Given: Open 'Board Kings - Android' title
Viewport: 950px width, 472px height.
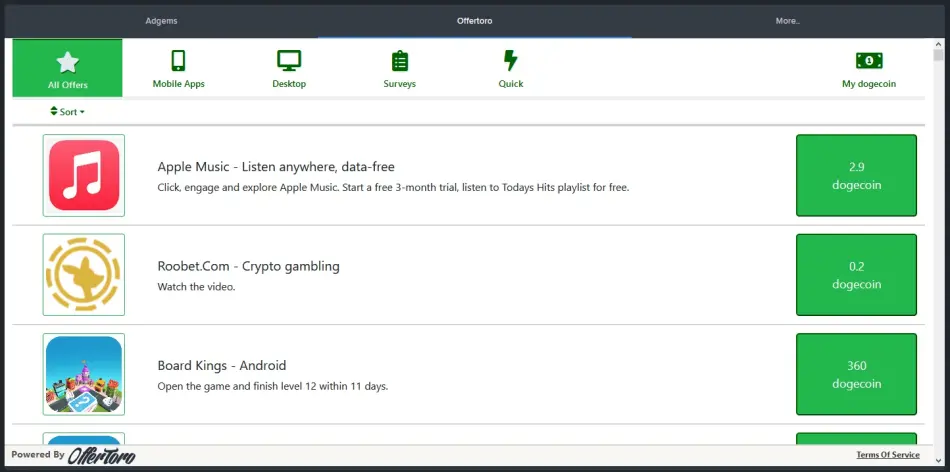Looking at the screenshot, I should [x=222, y=365].
